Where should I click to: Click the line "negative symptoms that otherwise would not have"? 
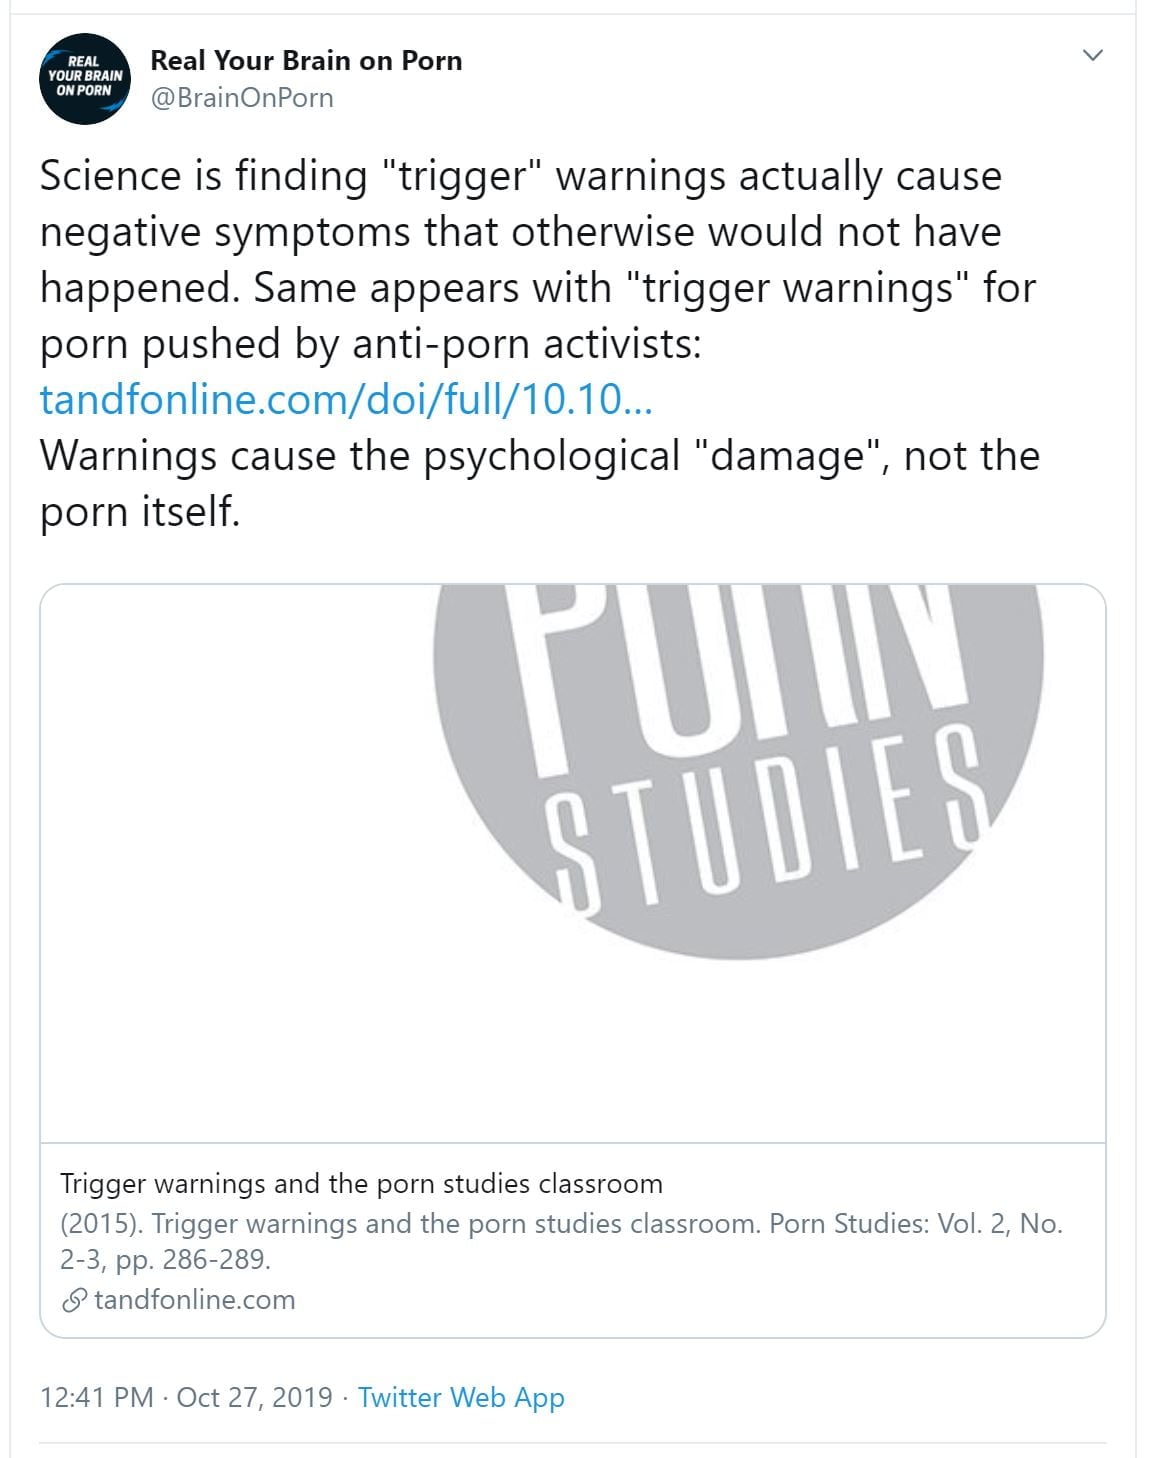tap(520, 233)
